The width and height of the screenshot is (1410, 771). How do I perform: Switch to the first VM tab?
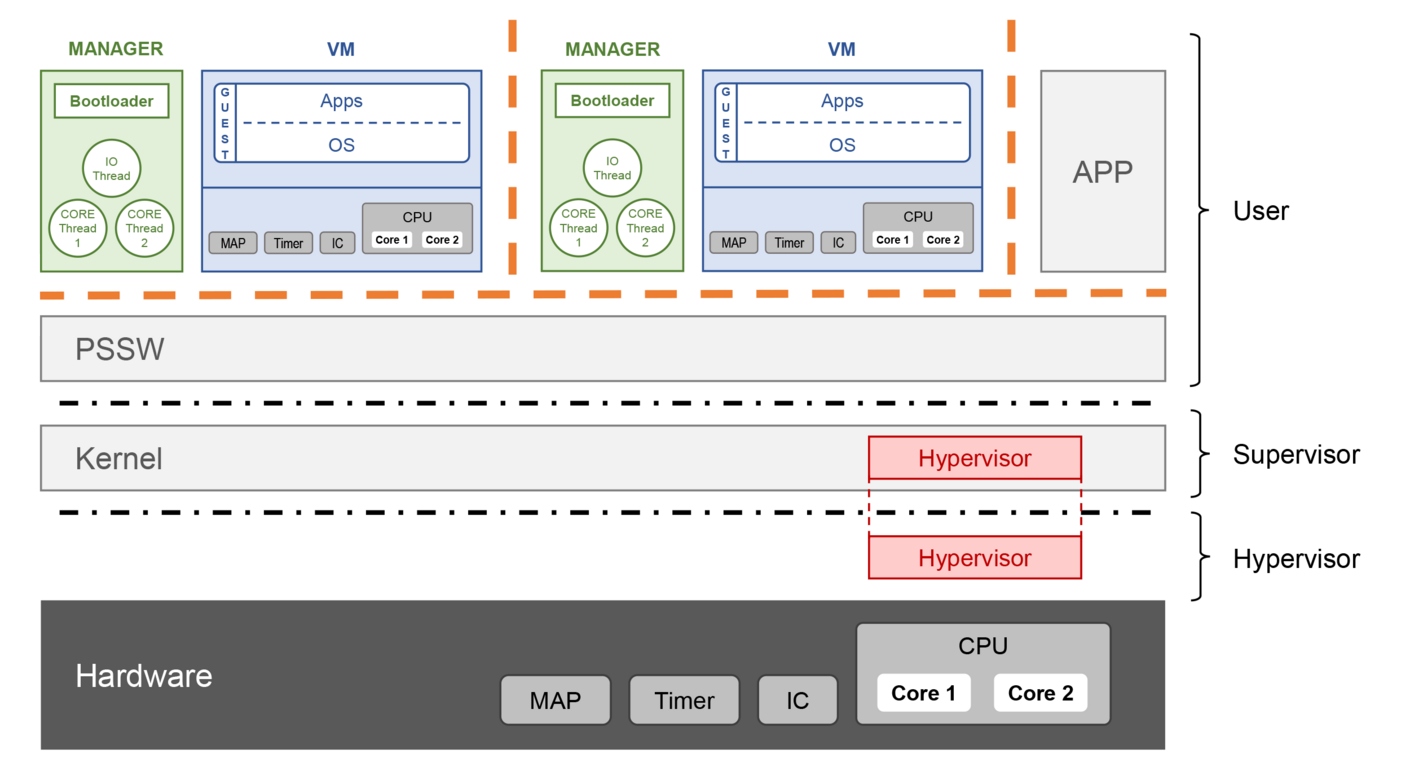341,48
